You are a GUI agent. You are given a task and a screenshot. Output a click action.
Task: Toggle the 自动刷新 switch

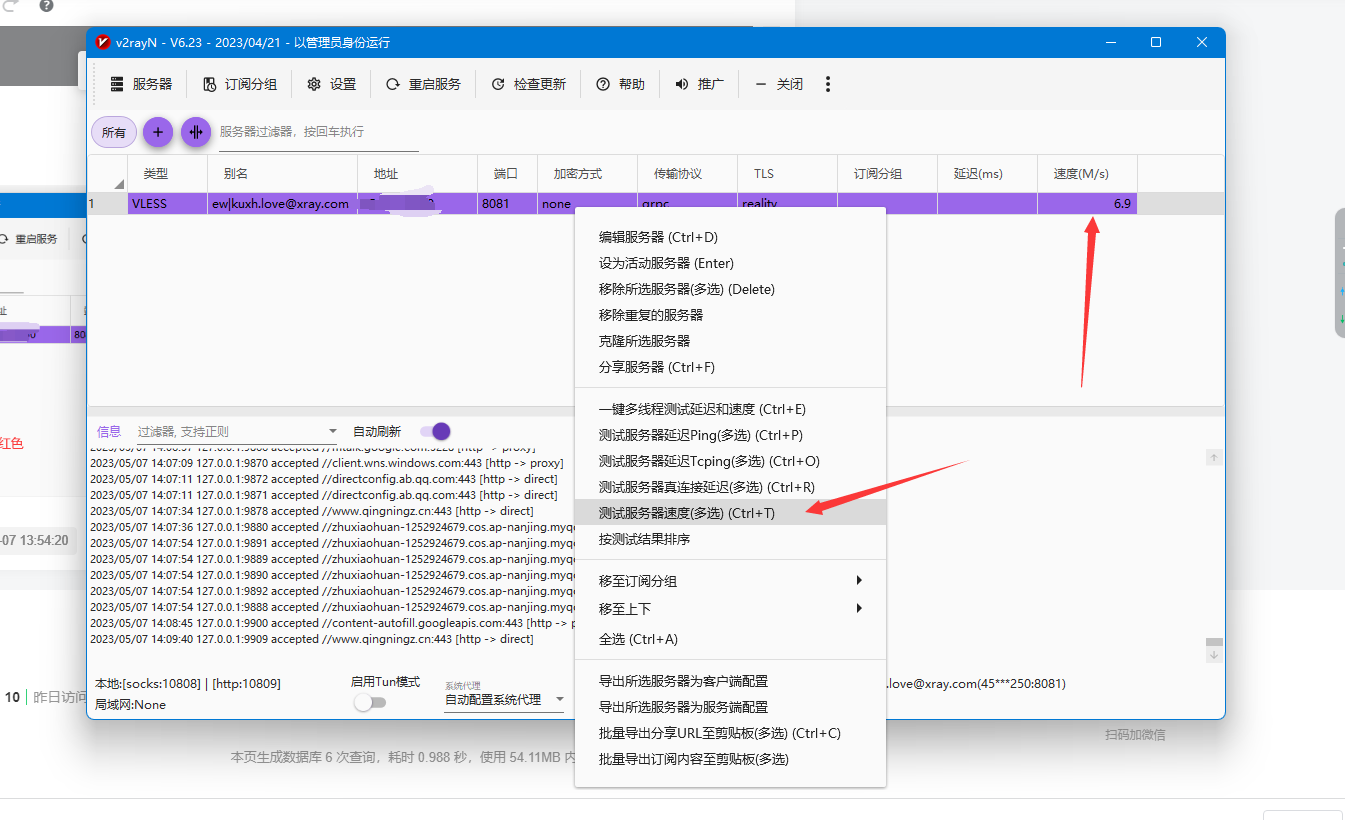435,431
